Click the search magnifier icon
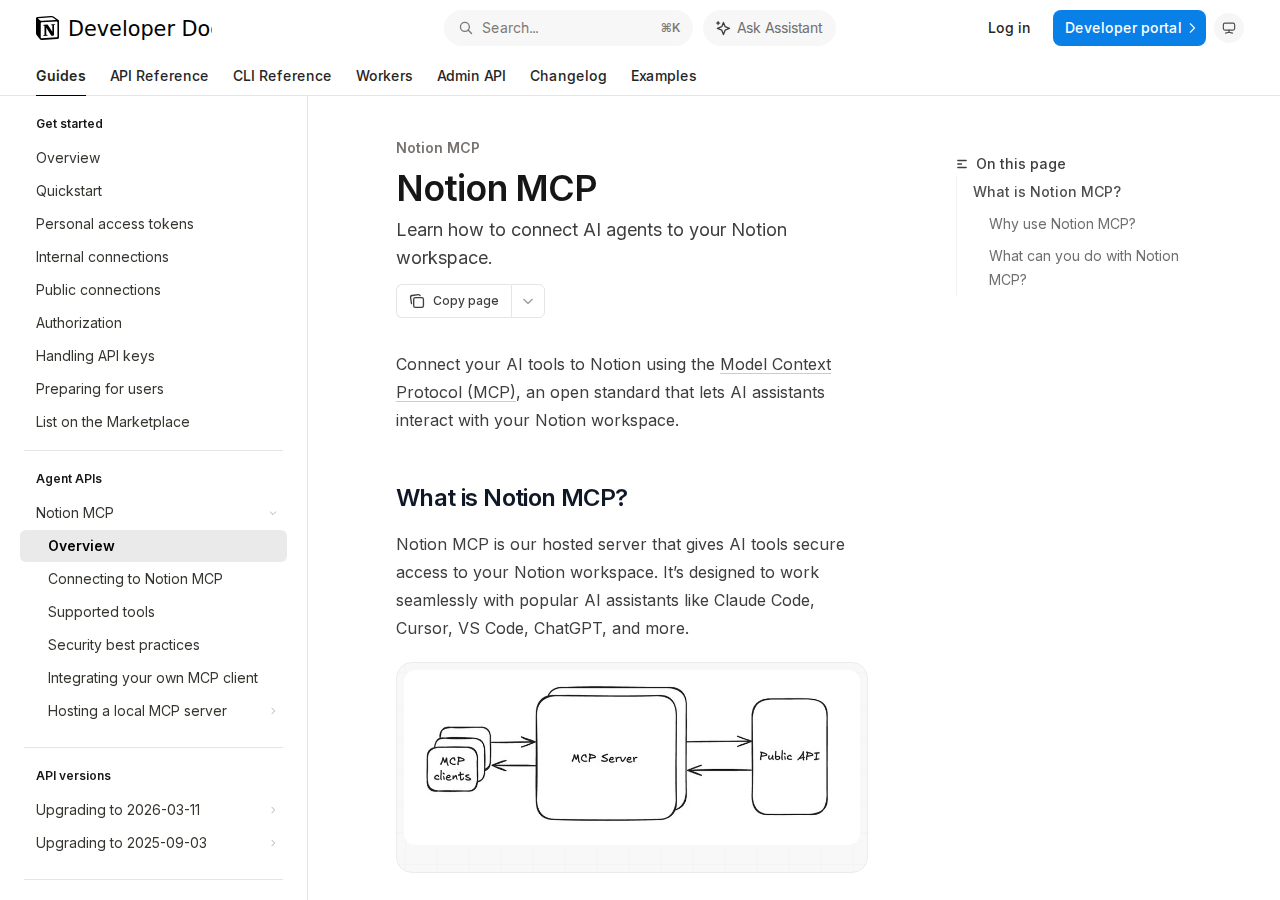This screenshot has height=900, width=1280. (x=466, y=28)
